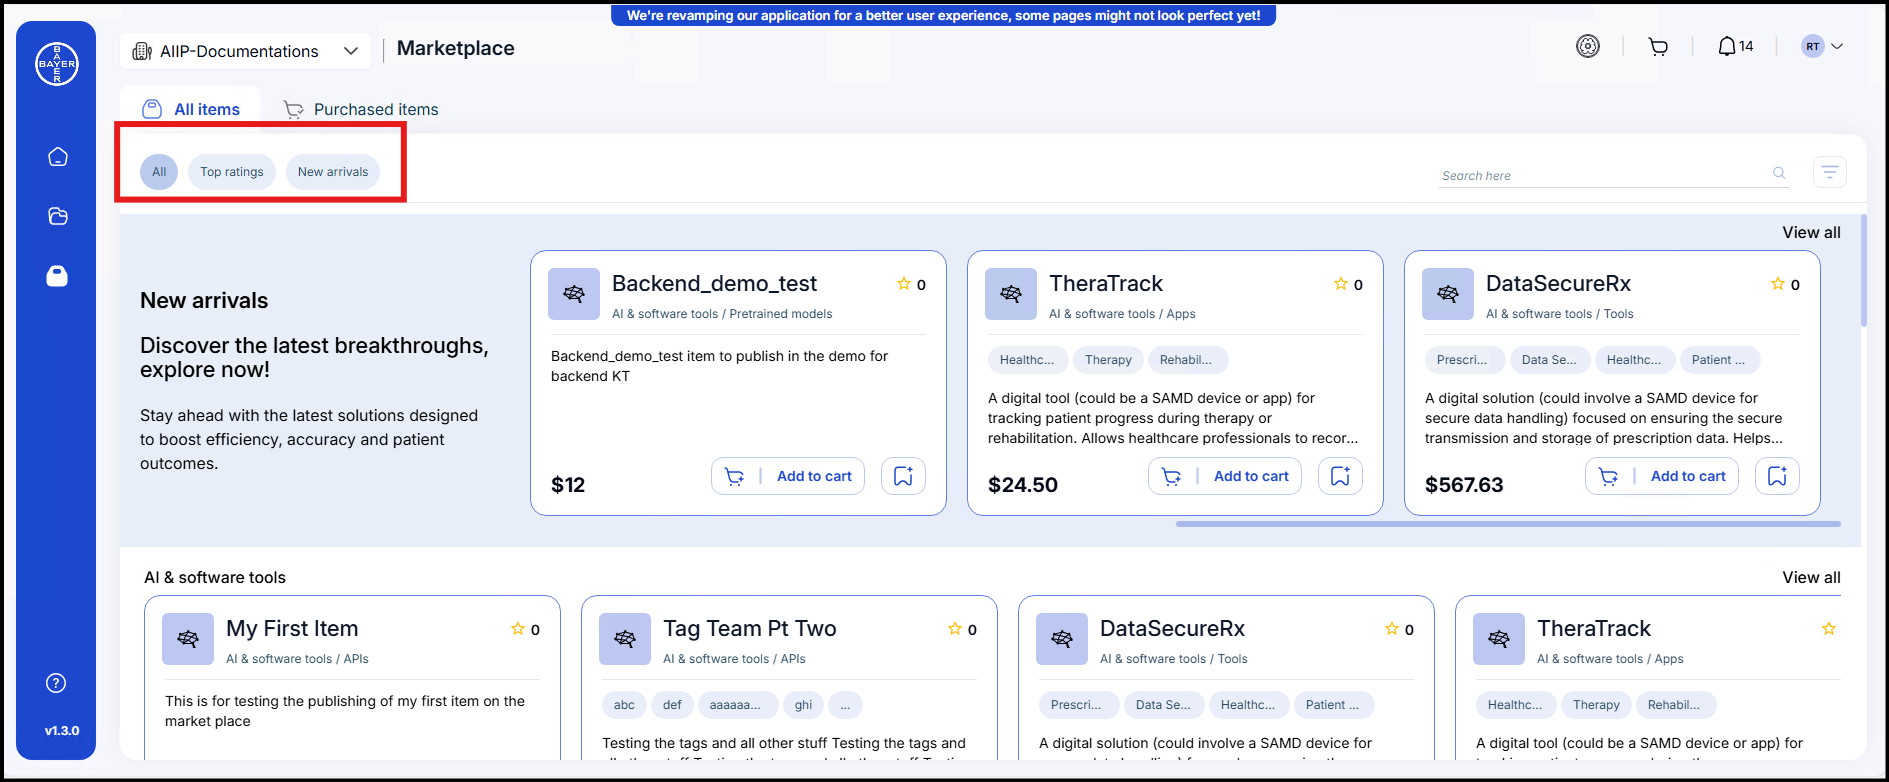Image resolution: width=1889 pixels, height=782 pixels.
Task: Click the Patient ... tag on New arrivals DataSecureRx
Action: 1718,360
